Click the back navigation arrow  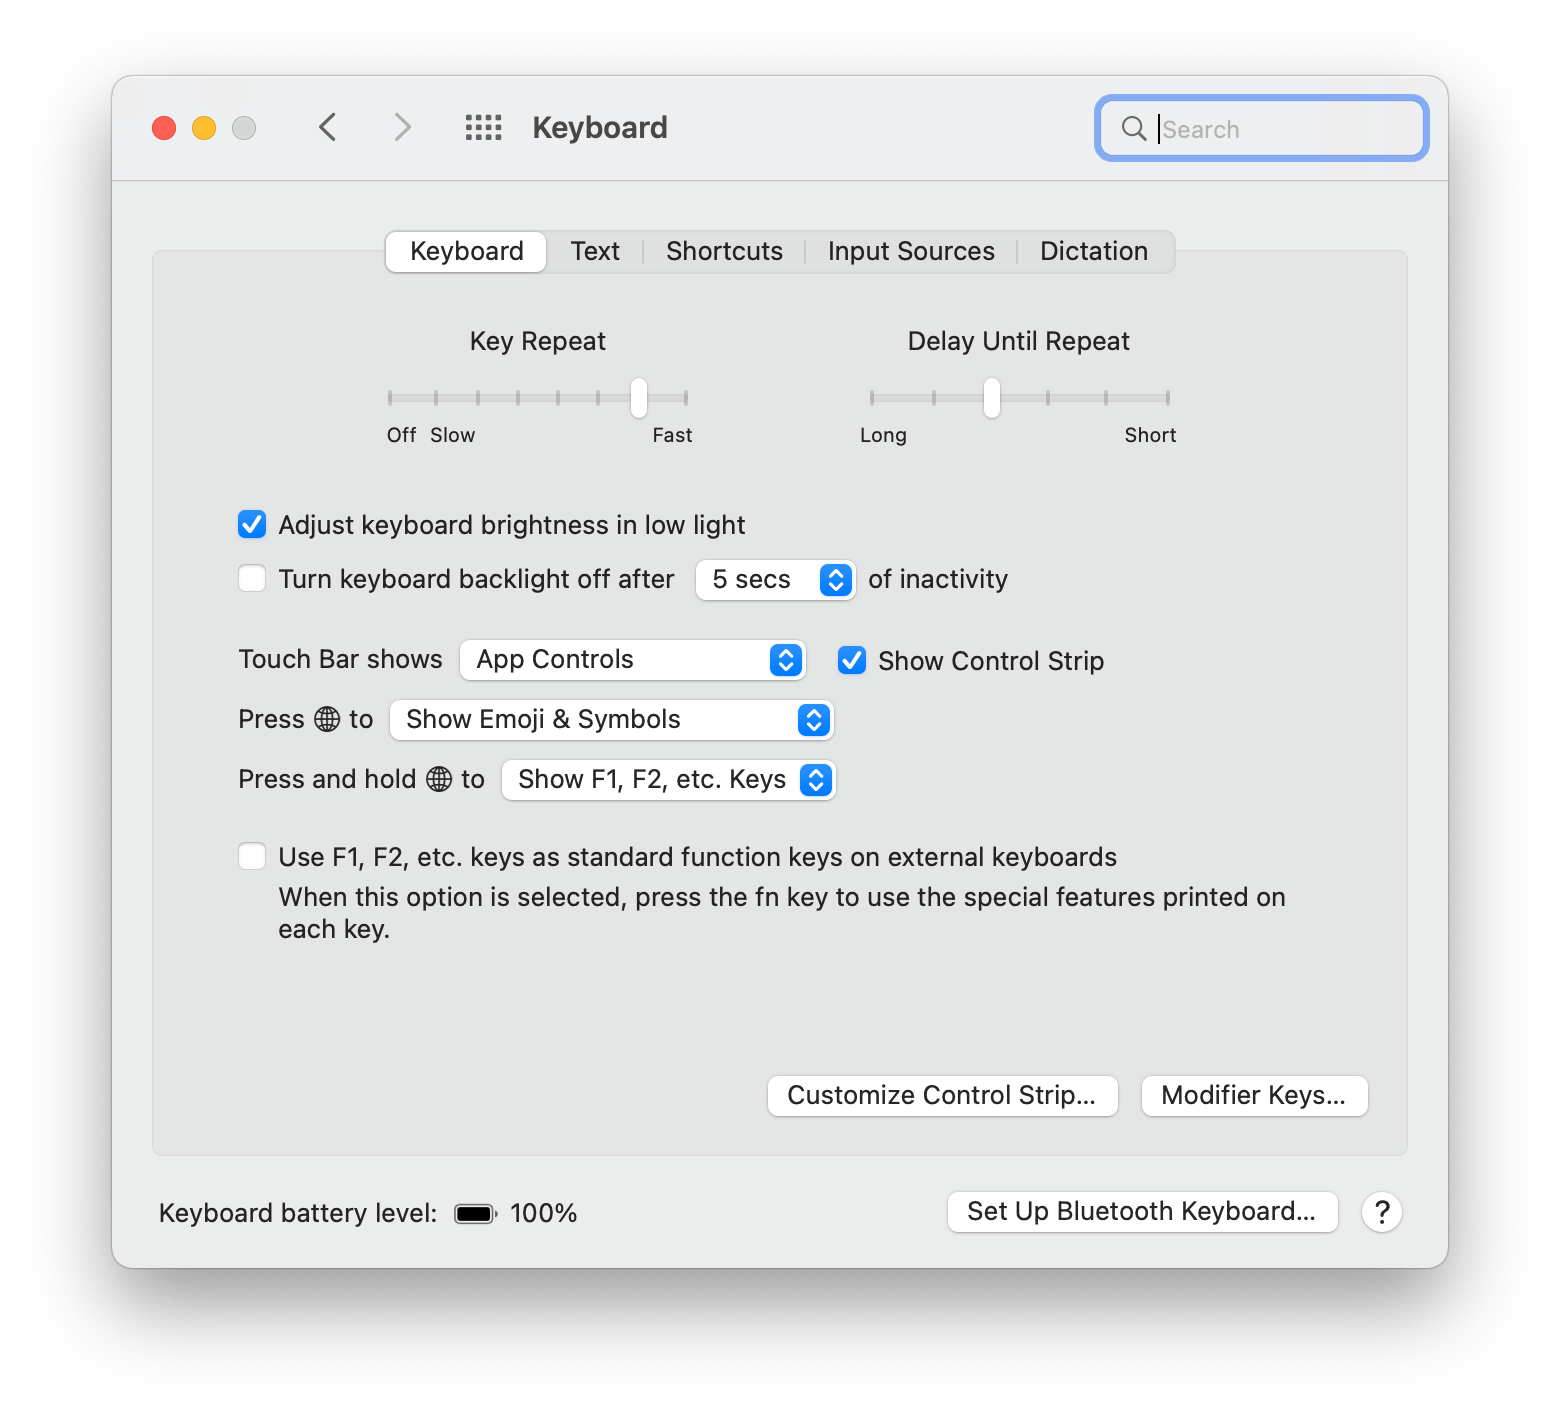[x=327, y=127]
